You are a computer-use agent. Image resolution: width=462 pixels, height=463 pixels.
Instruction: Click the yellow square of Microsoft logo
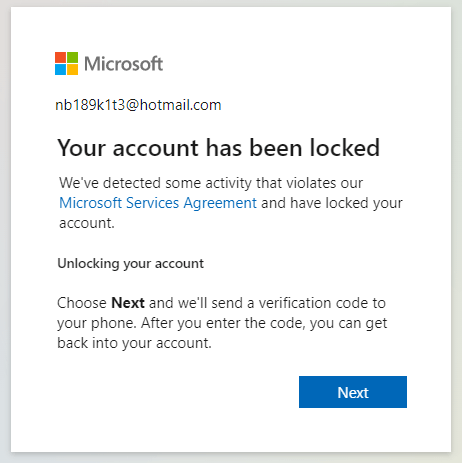[x=73, y=70]
